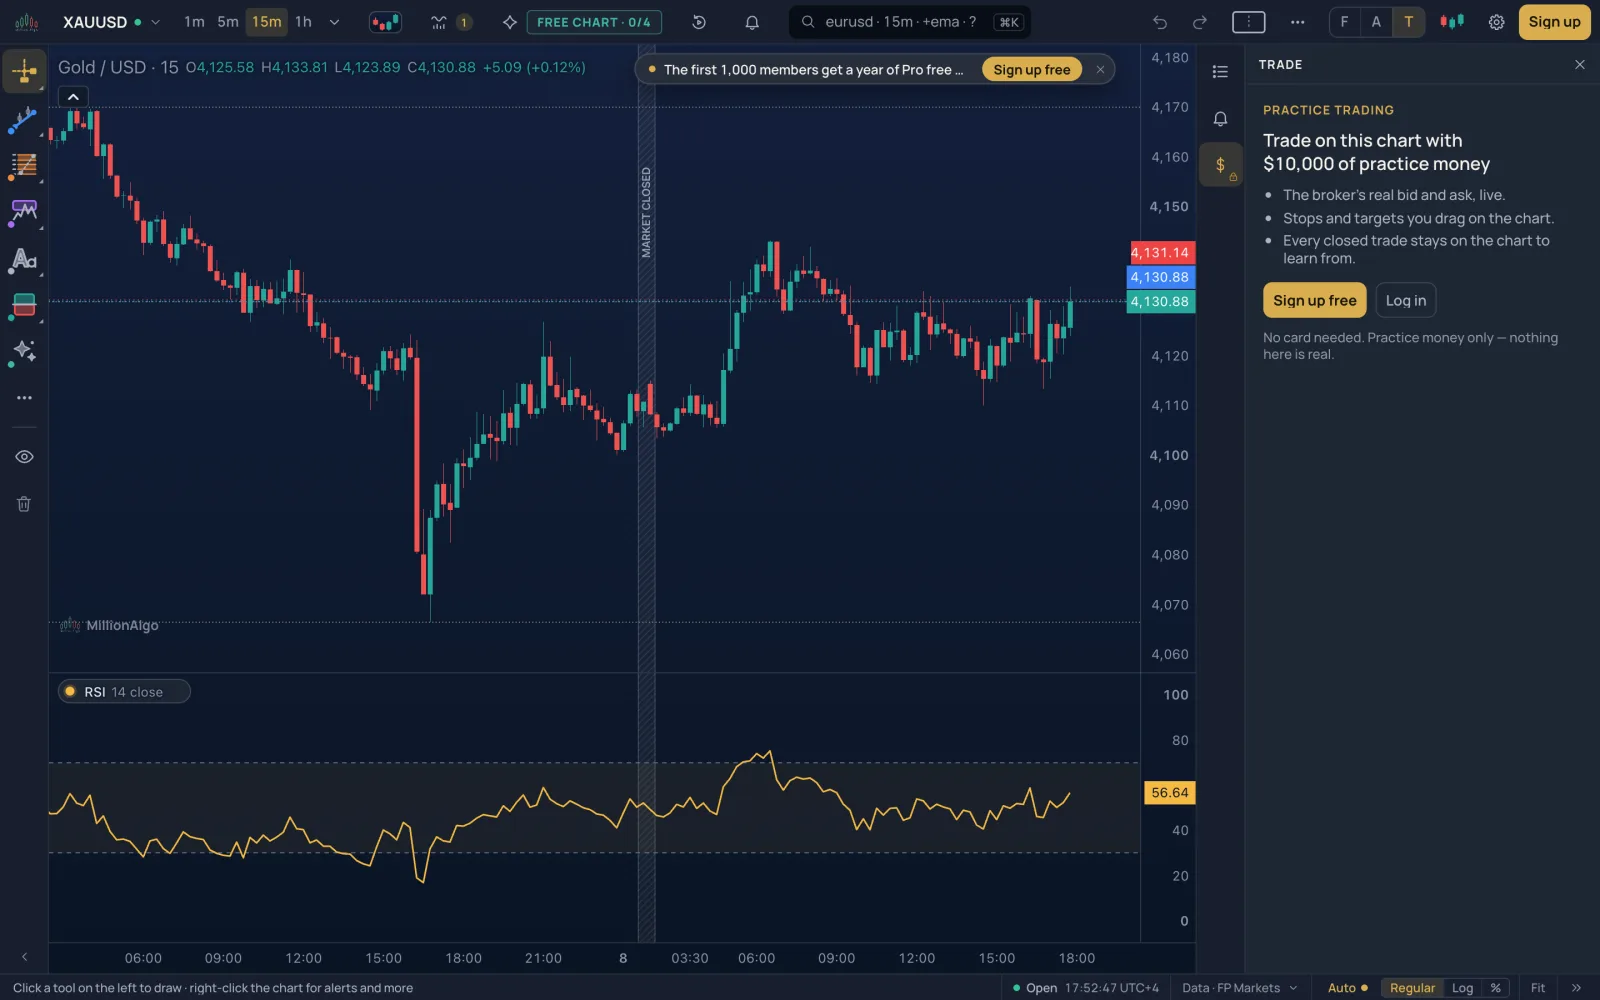Redo the last chart action
The image size is (1600, 1000).
point(1200,22)
